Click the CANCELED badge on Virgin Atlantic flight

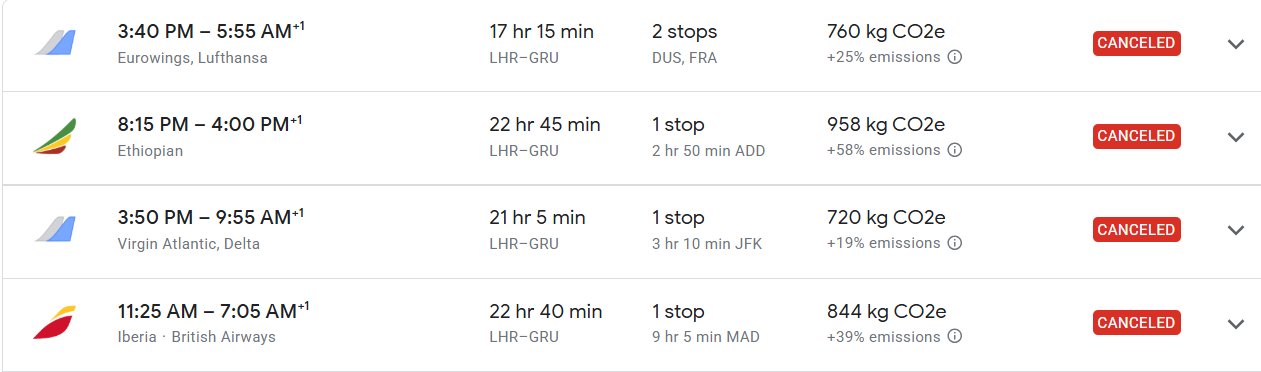point(1136,229)
